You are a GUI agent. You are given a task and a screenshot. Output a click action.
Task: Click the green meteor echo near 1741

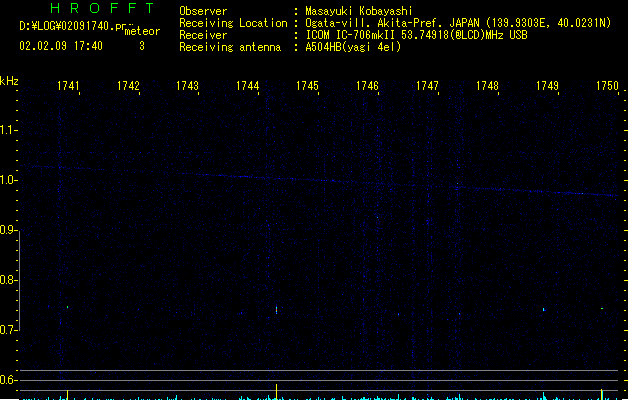(67, 307)
